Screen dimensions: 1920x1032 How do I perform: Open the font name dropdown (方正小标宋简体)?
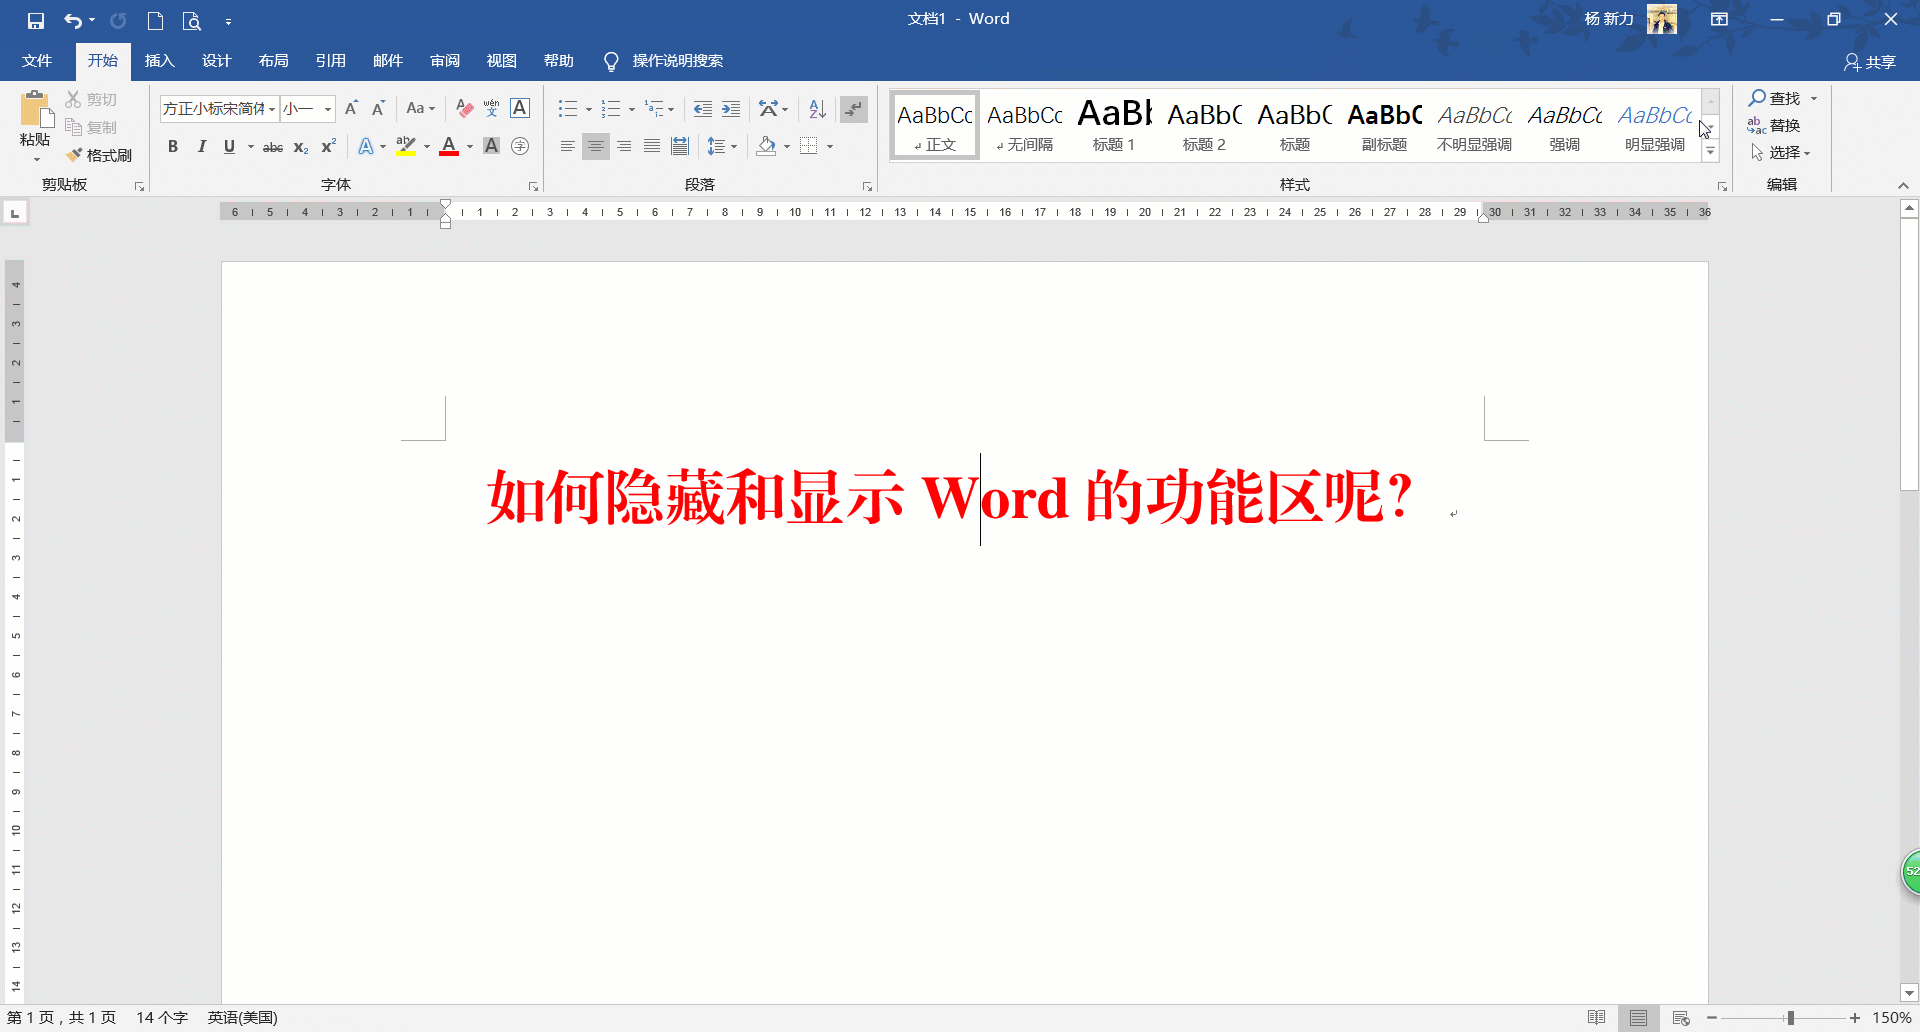pyautogui.click(x=271, y=109)
